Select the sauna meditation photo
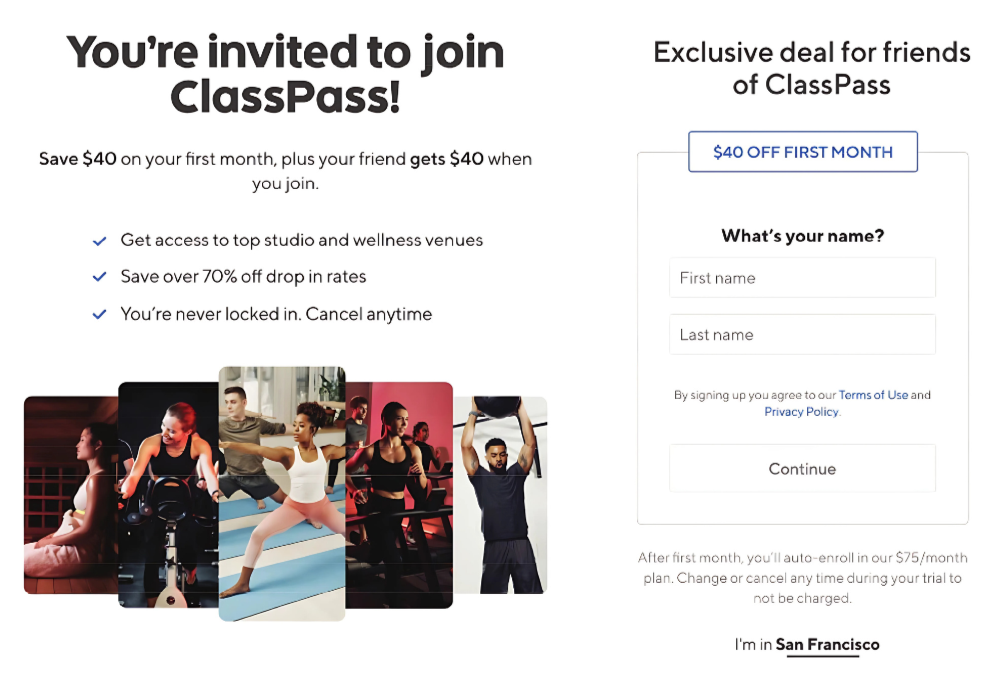The image size is (1003, 679). point(71,495)
